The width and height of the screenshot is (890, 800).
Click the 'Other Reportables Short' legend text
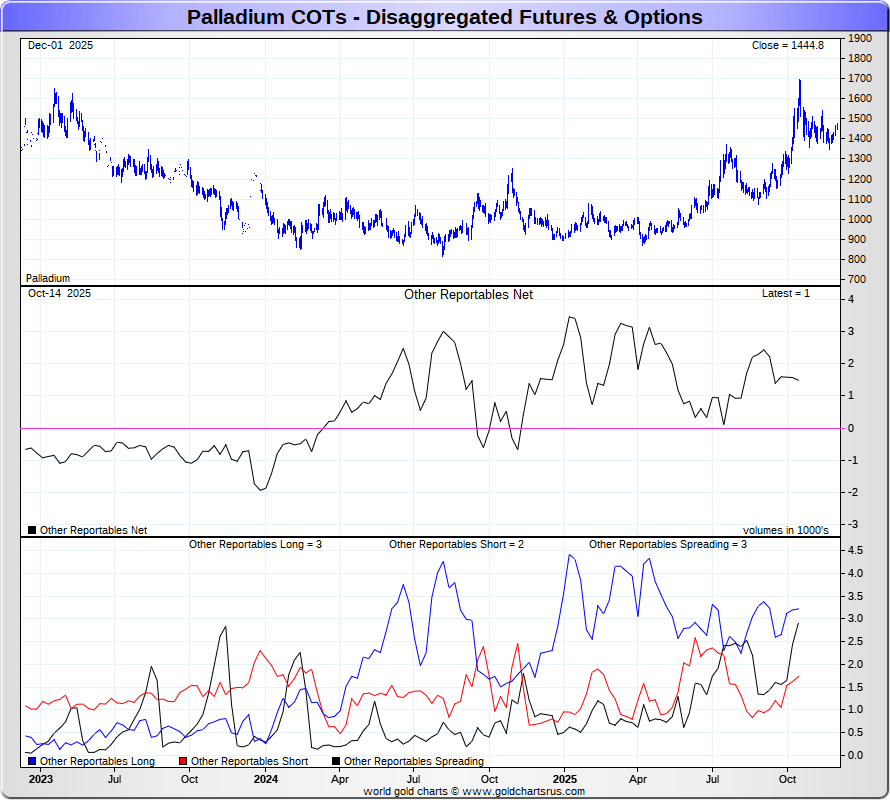click(x=249, y=761)
